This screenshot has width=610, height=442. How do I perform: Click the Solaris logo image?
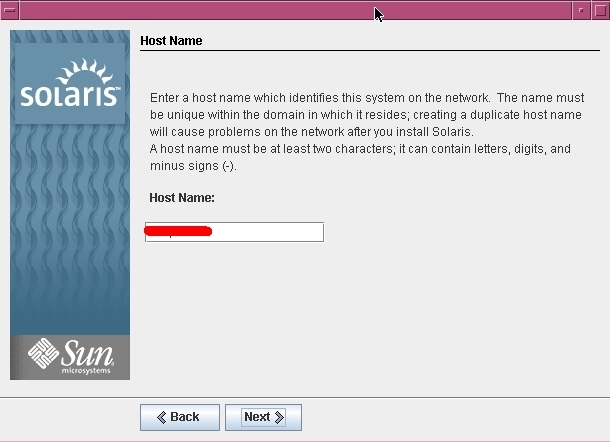point(70,83)
